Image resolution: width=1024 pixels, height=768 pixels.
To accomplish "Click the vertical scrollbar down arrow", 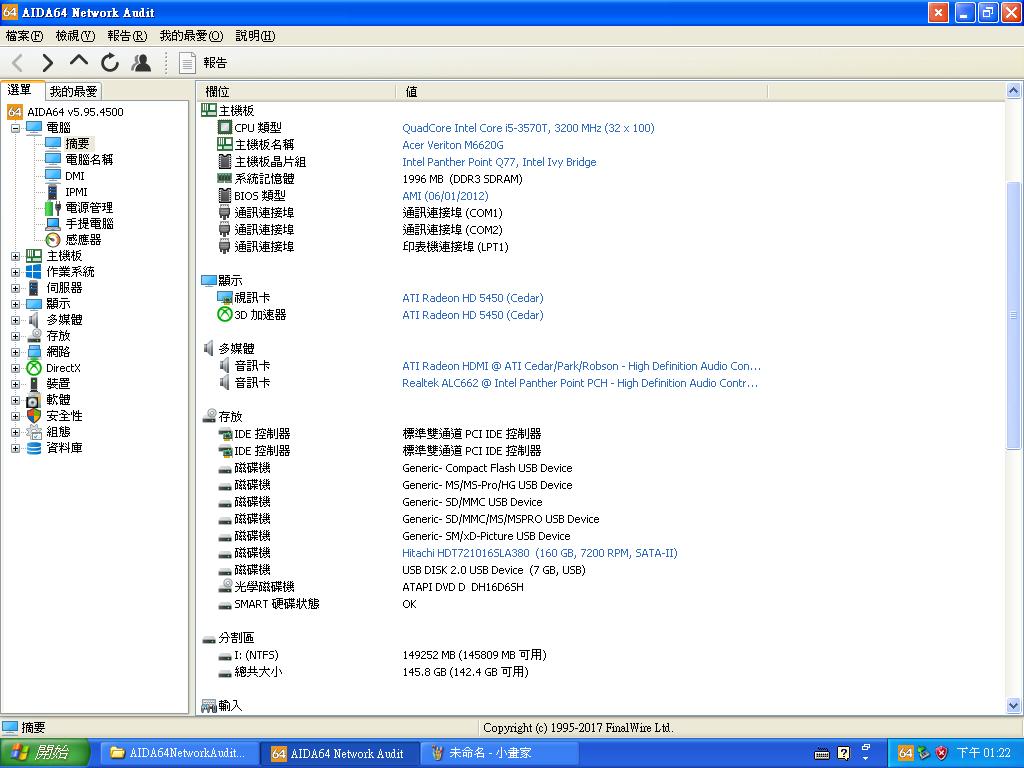I will [1014, 705].
